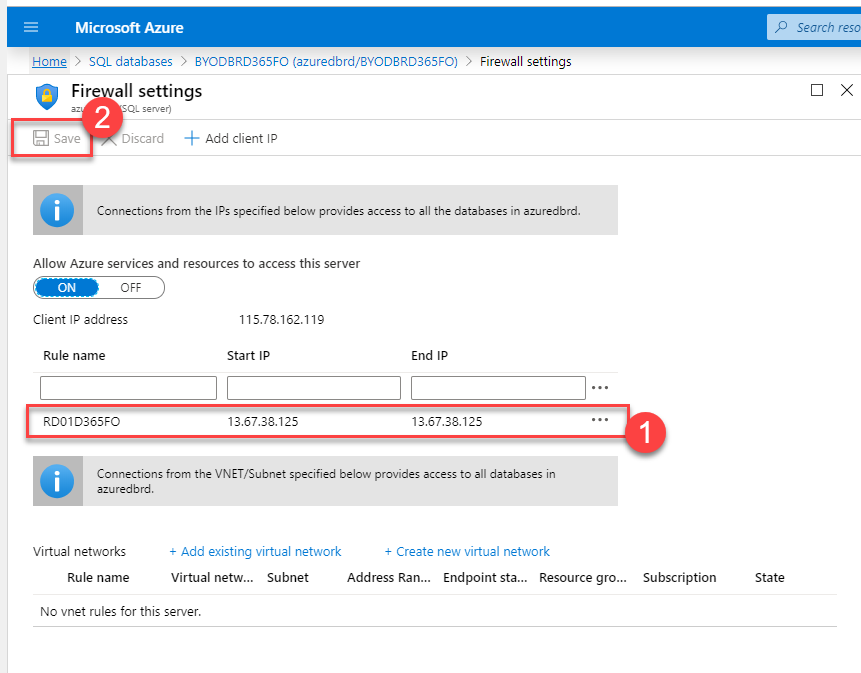This screenshot has width=861, height=673.
Task: Click Subnet column header
Action: point(288,577)
